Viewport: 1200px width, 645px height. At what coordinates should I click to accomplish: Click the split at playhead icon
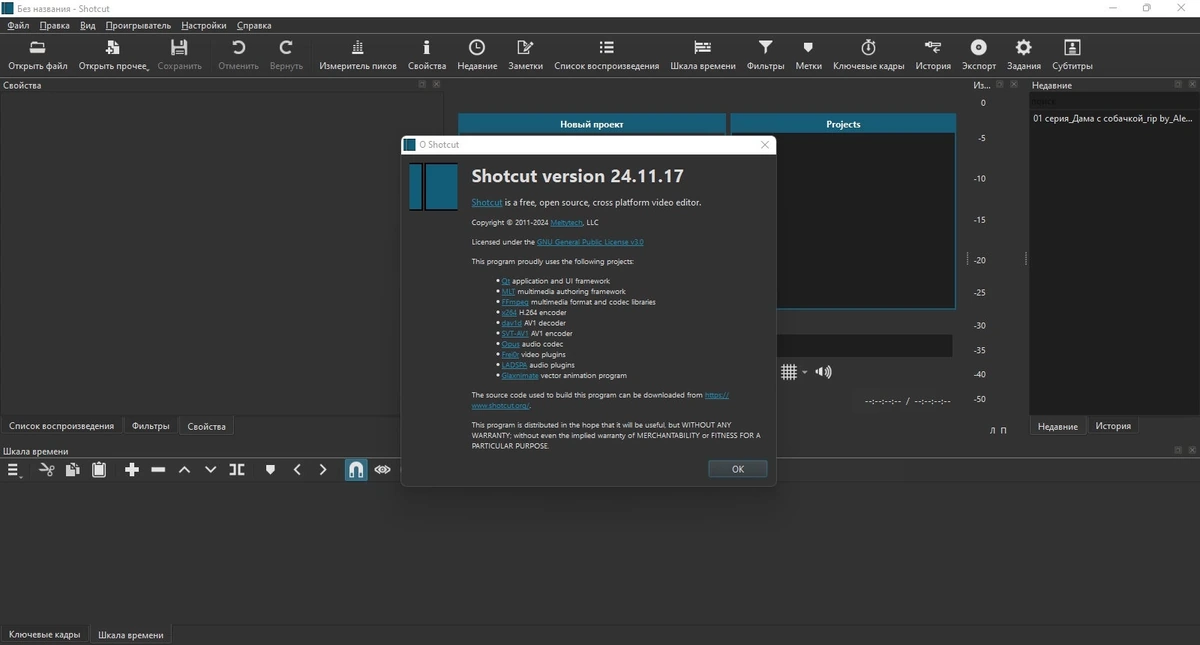click(237, 469)
